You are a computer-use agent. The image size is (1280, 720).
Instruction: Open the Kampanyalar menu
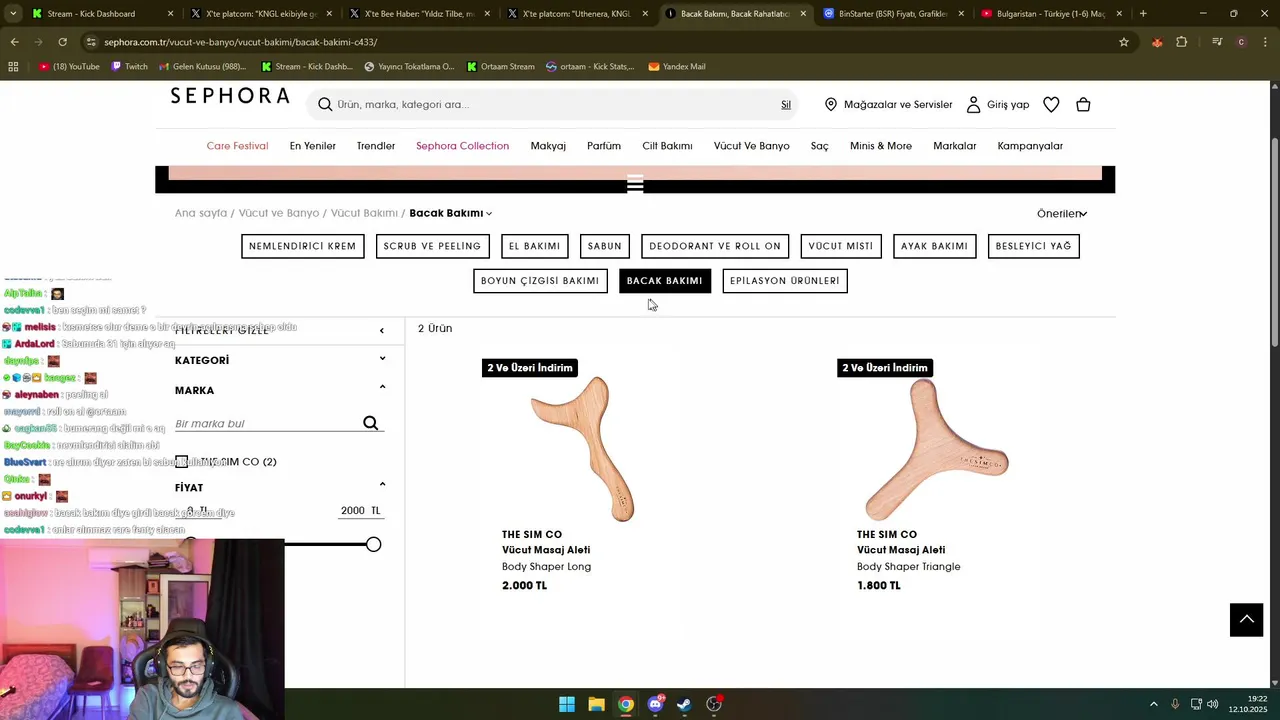[x=1030, y=146]
